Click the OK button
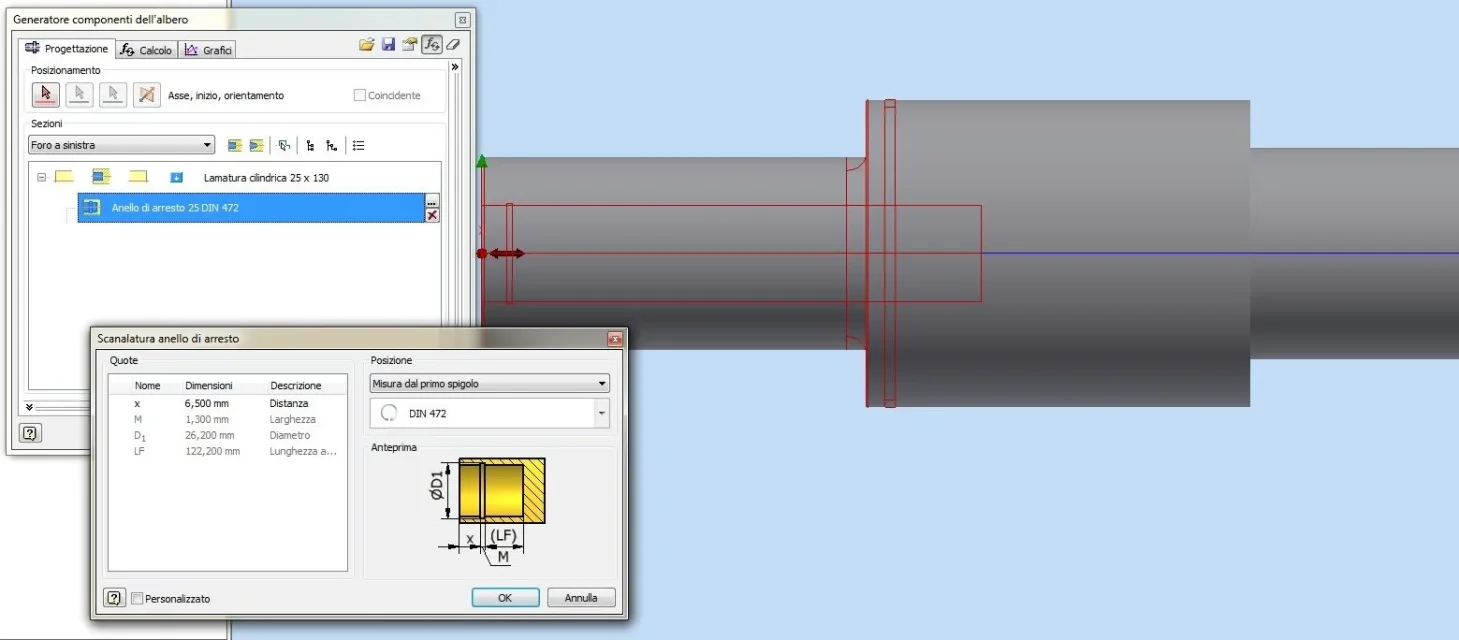The height and width of the screenshot is (640, 1459). [x=505, y=598]
